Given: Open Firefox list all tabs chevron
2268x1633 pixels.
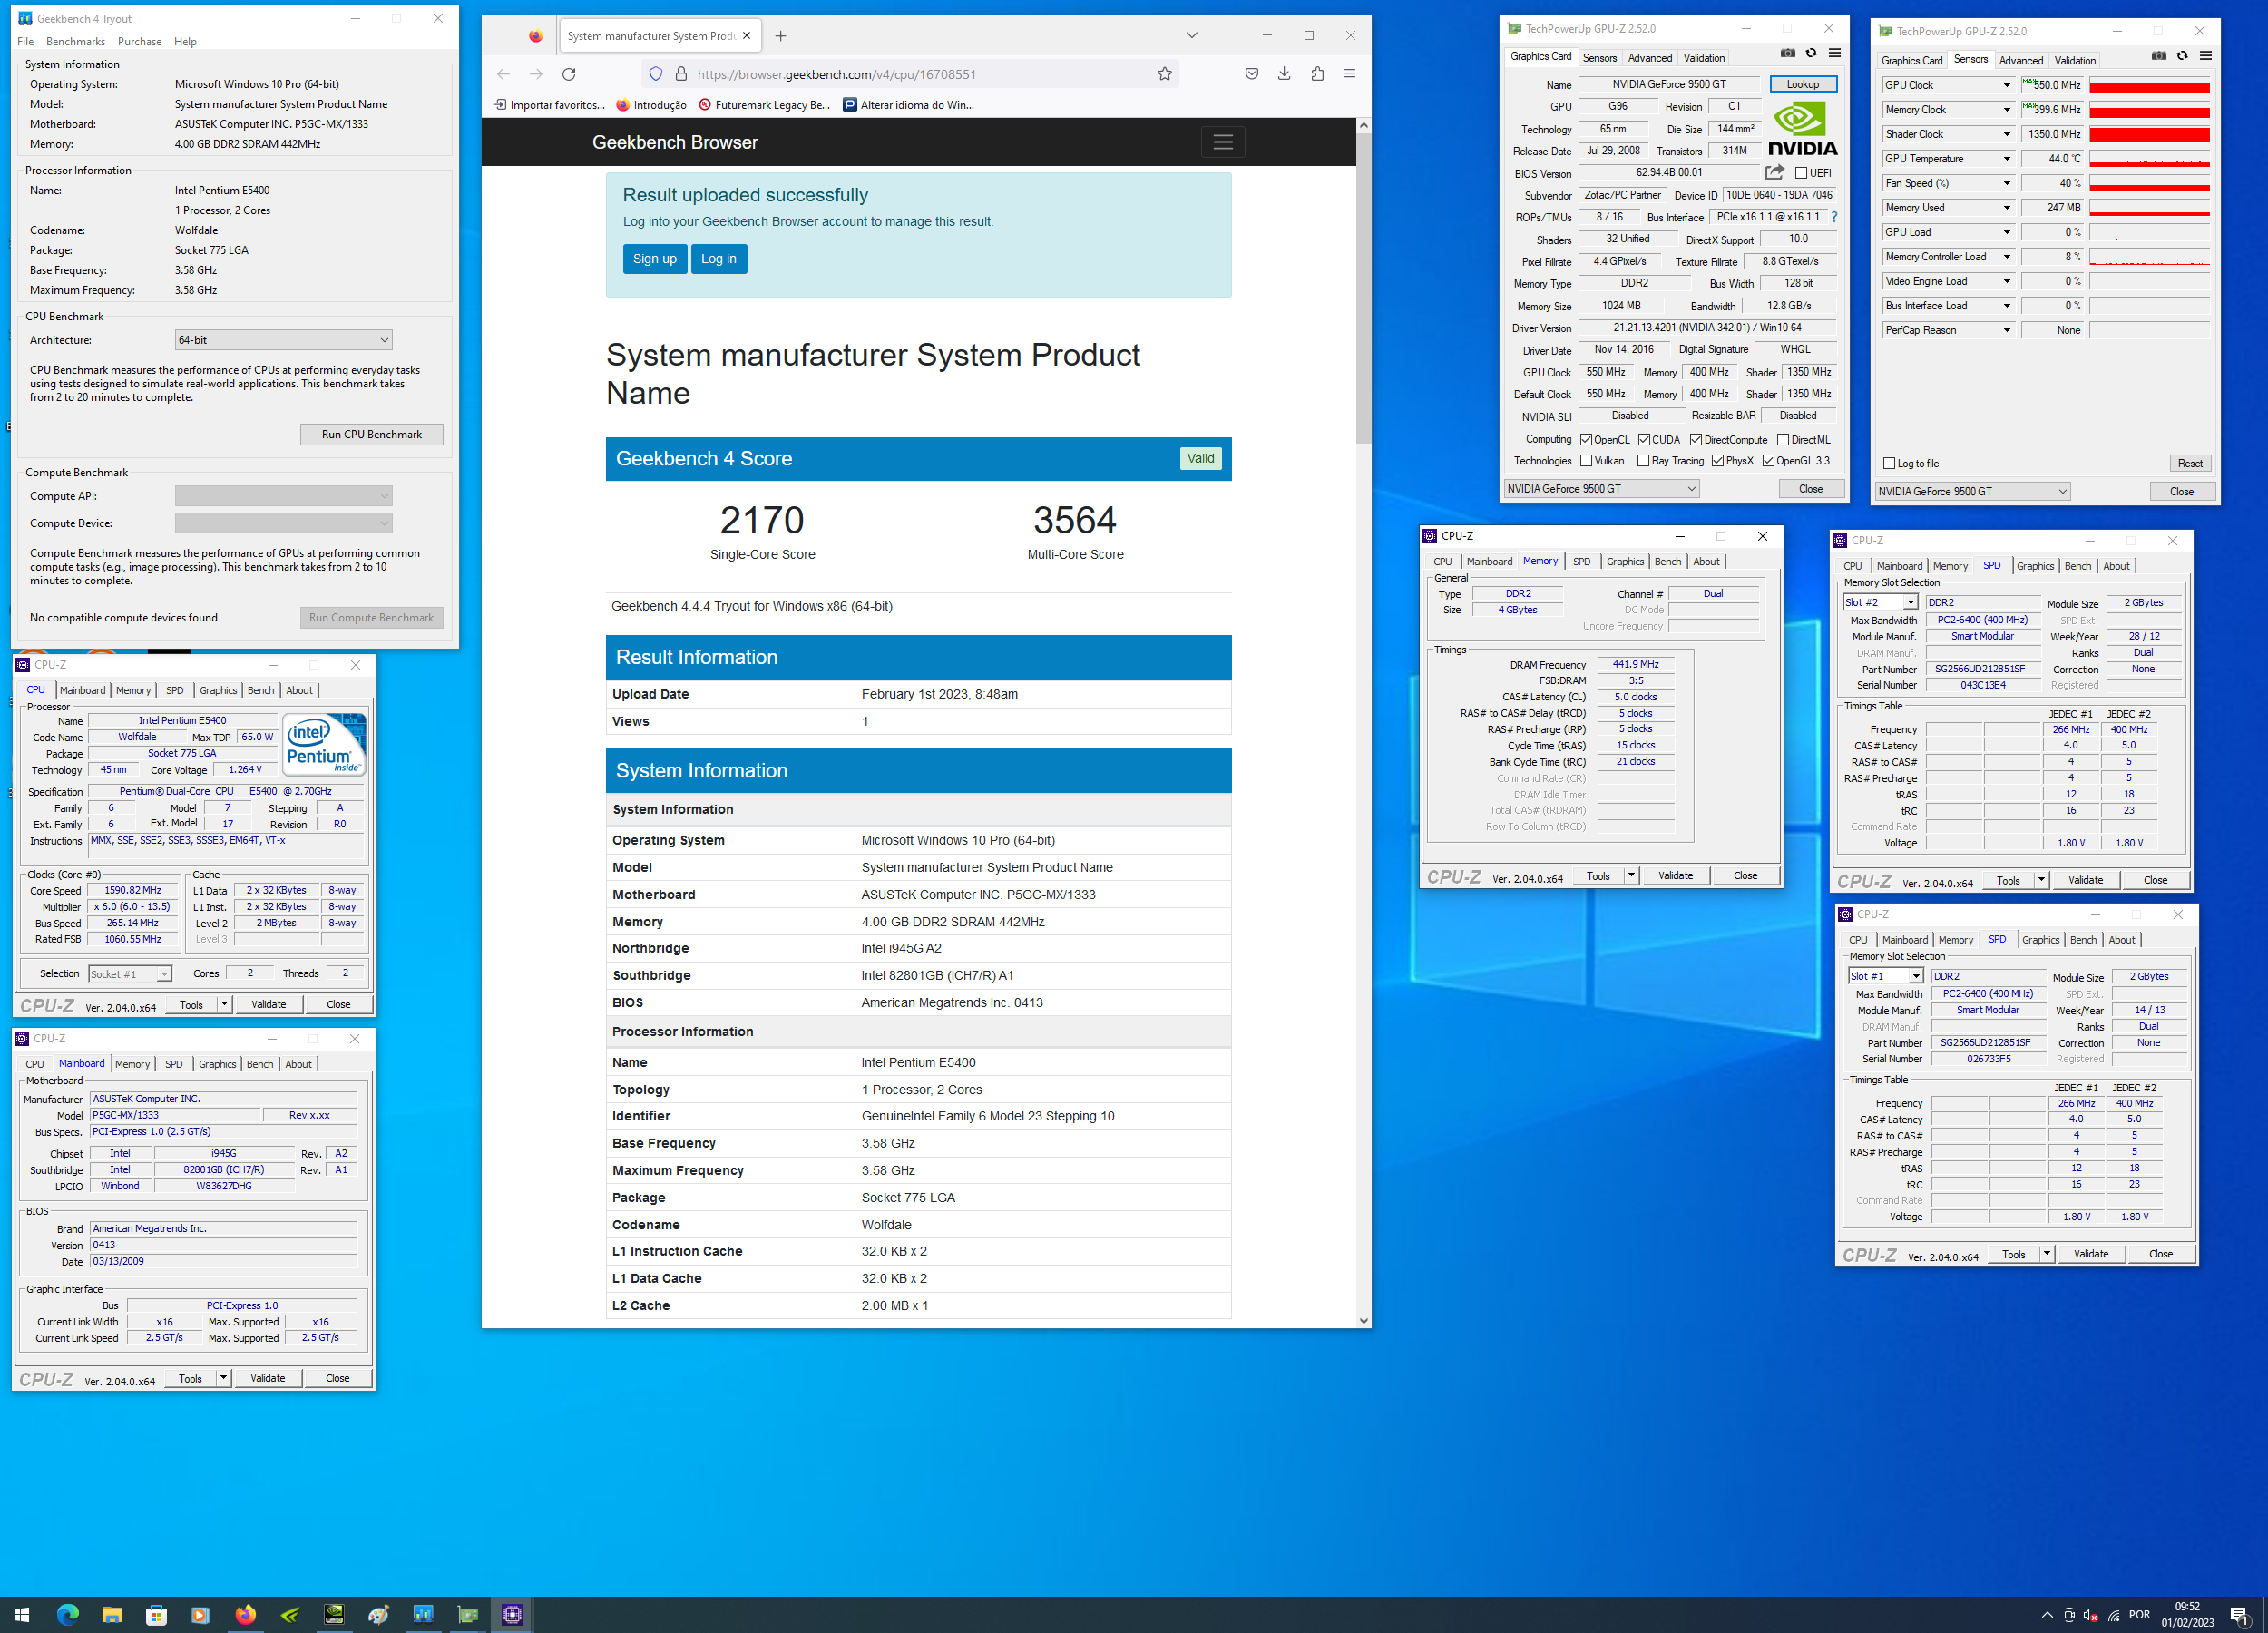Looking at the screenshot, I should [1191, 36].
